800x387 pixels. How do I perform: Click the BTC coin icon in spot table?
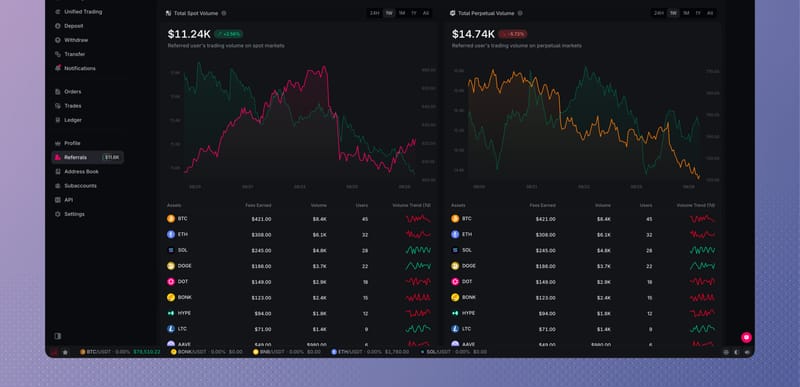[171, 219]
